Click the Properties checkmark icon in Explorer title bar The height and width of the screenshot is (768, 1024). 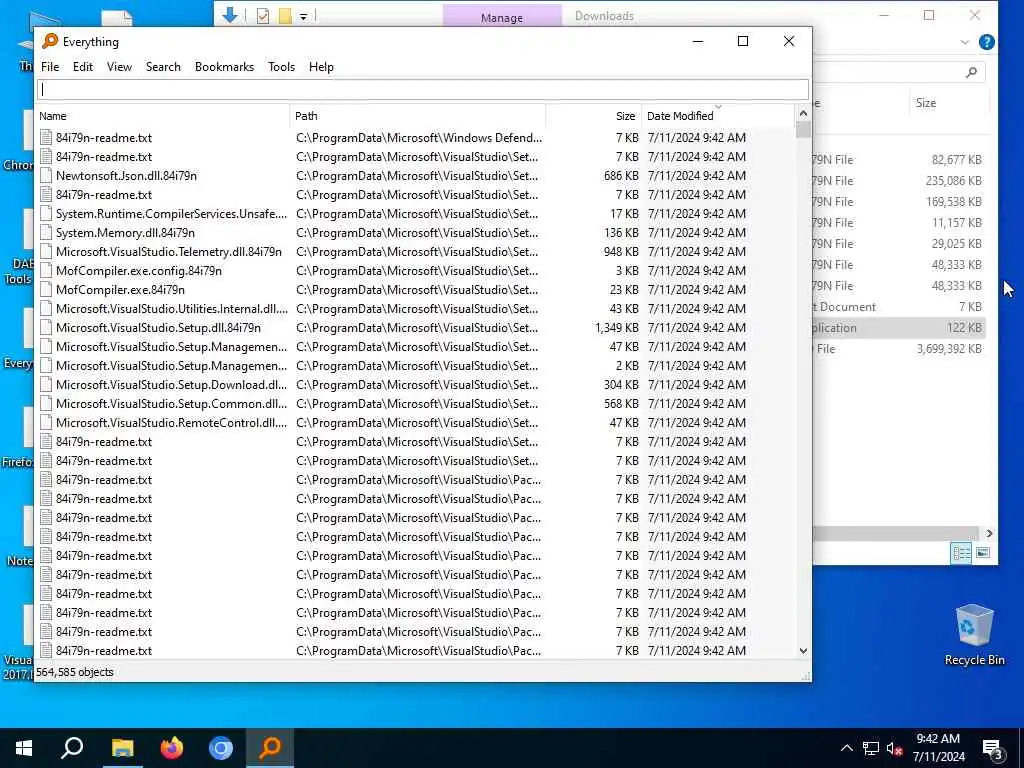263,16
